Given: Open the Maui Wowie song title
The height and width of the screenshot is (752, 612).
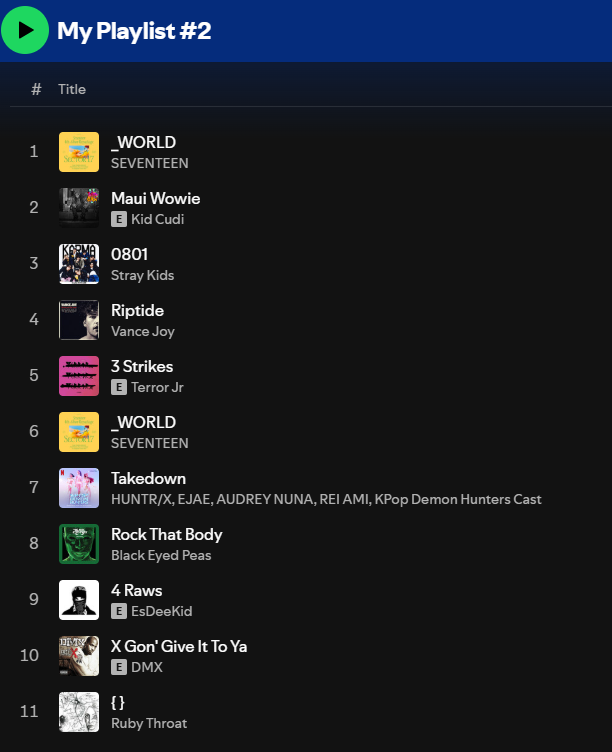Looking at the screenshot, I should coord(155,198).
